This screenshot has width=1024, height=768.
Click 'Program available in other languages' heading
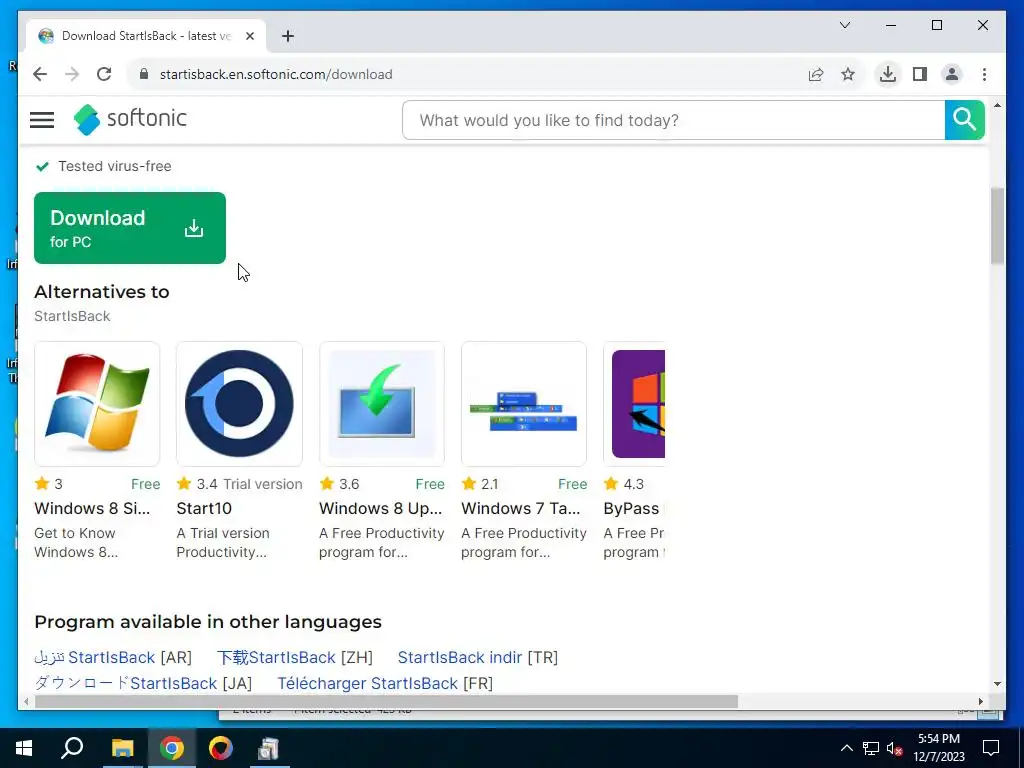tap(208, 622)
